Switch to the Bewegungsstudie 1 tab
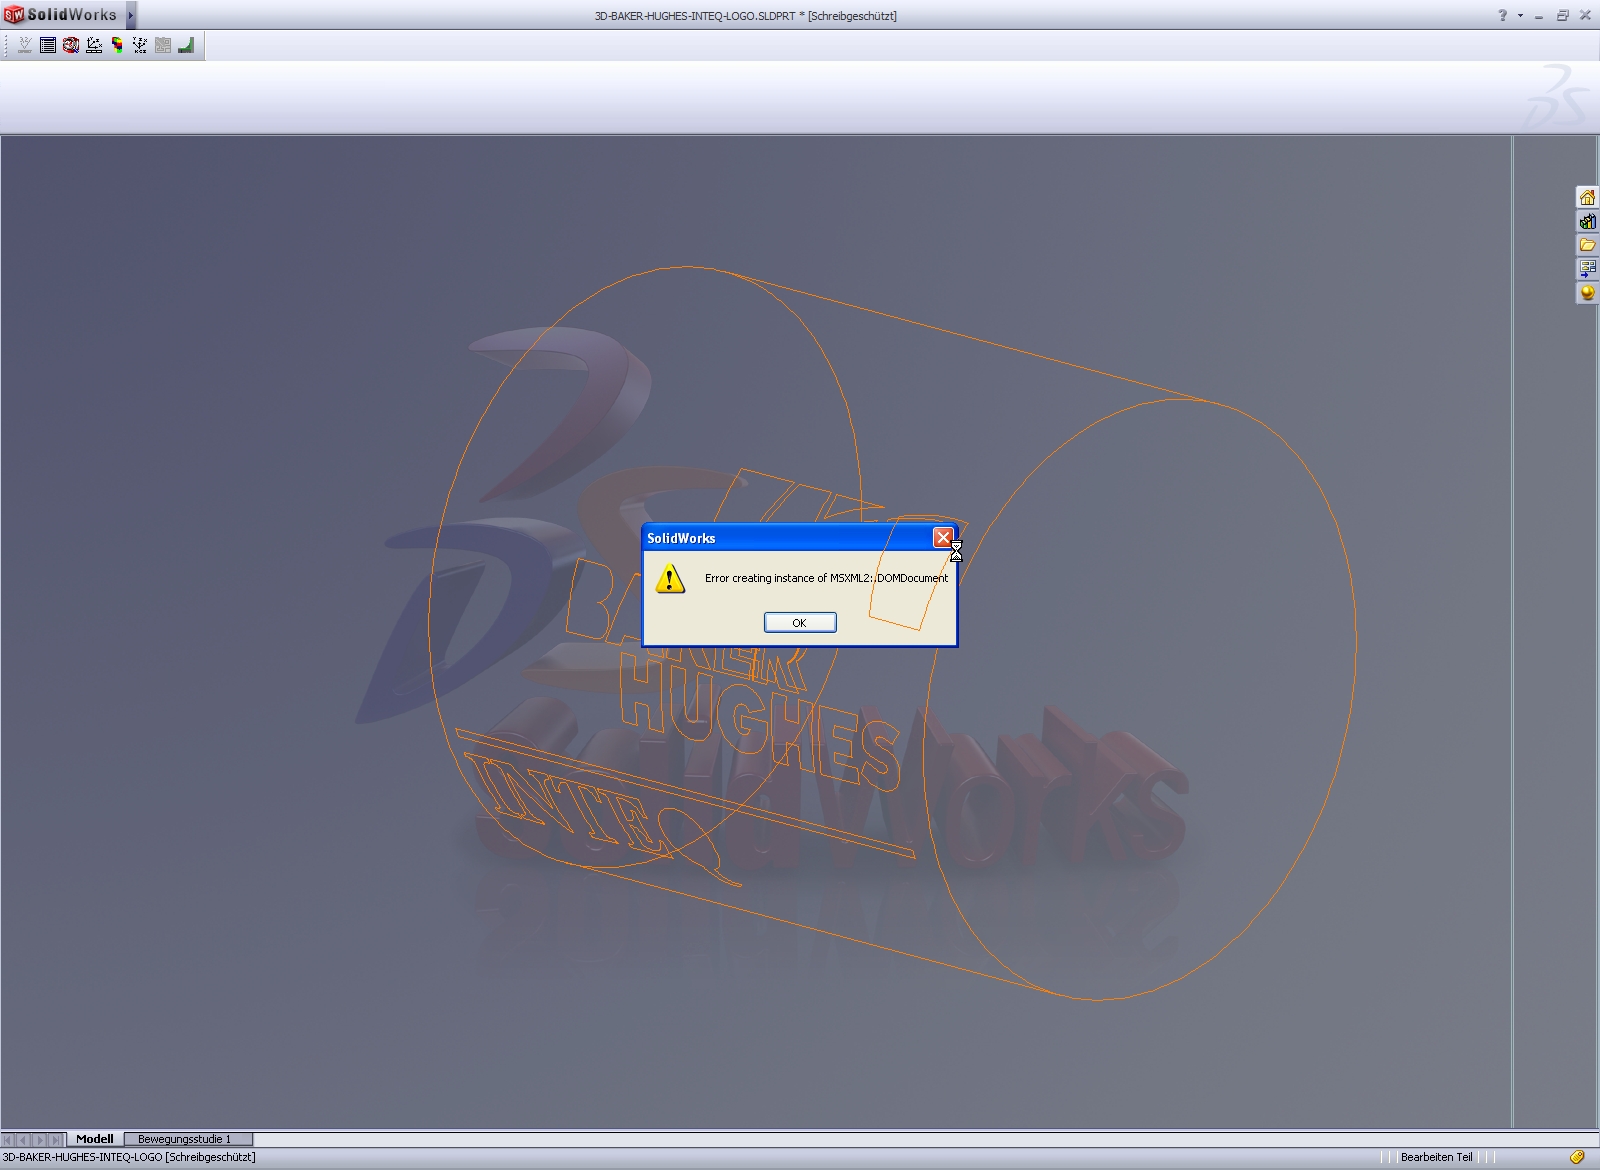1600x1170 pixels. point(188,1139)
